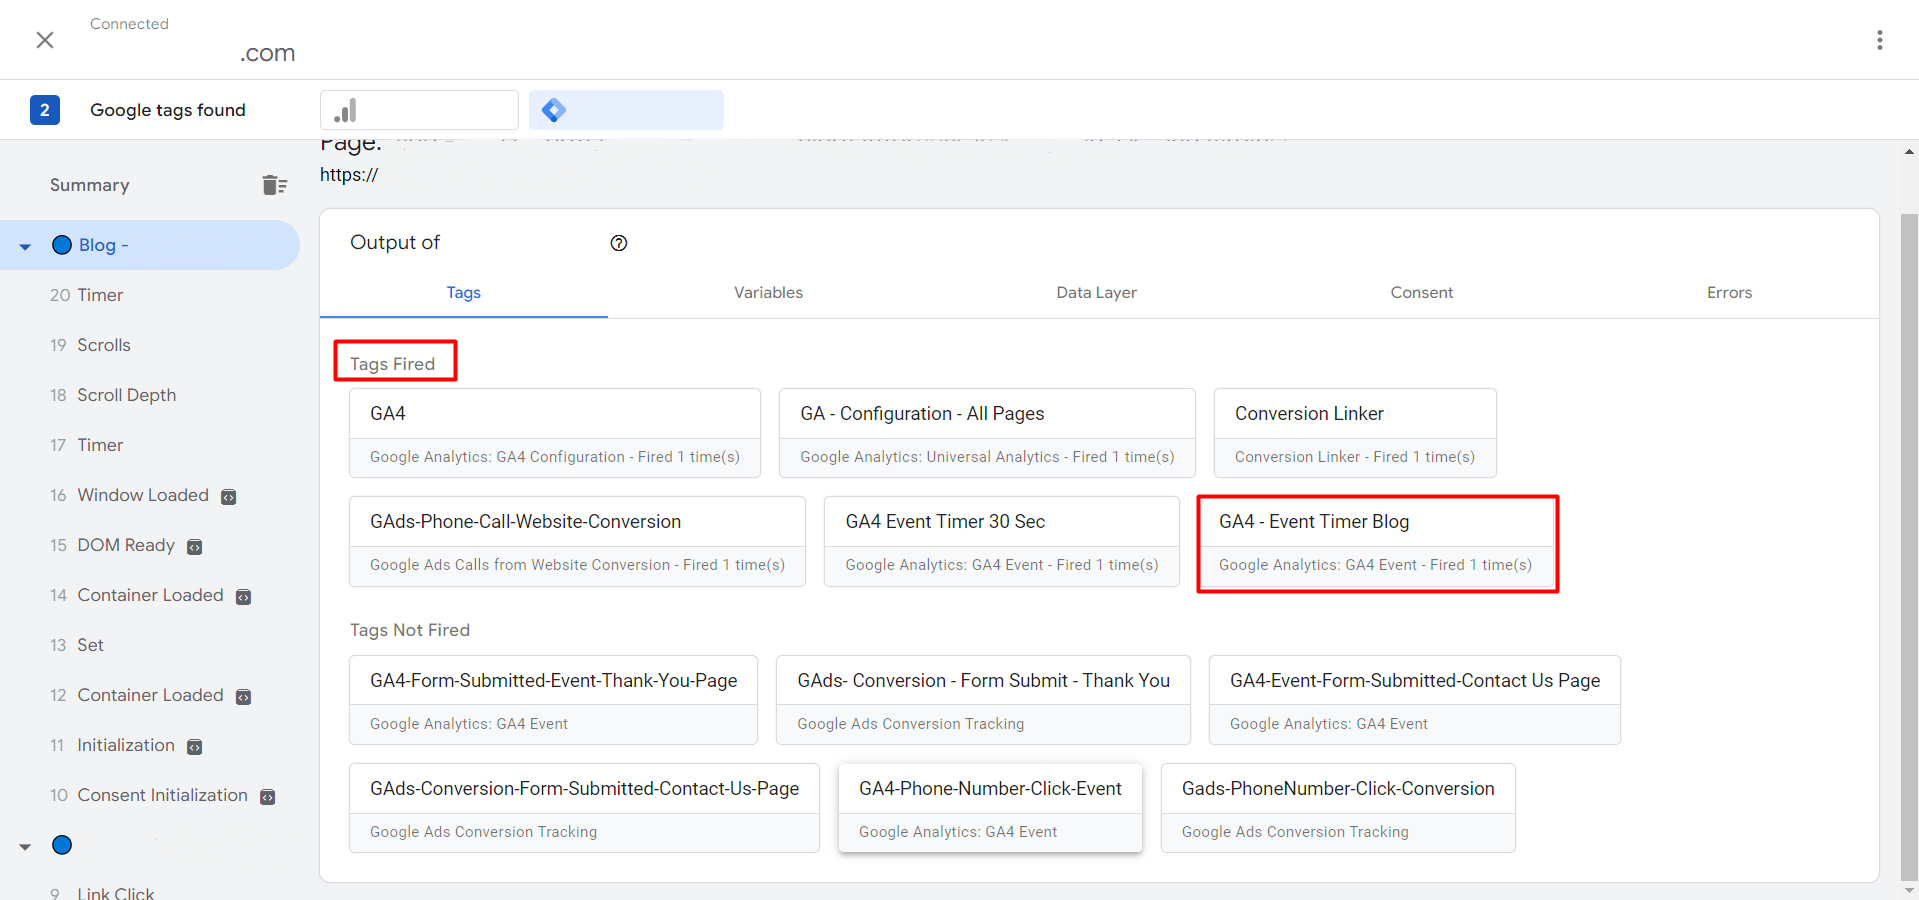Click the code icon next to DOM Ready
Screen dimensions: 1919x900
point(195,547)
